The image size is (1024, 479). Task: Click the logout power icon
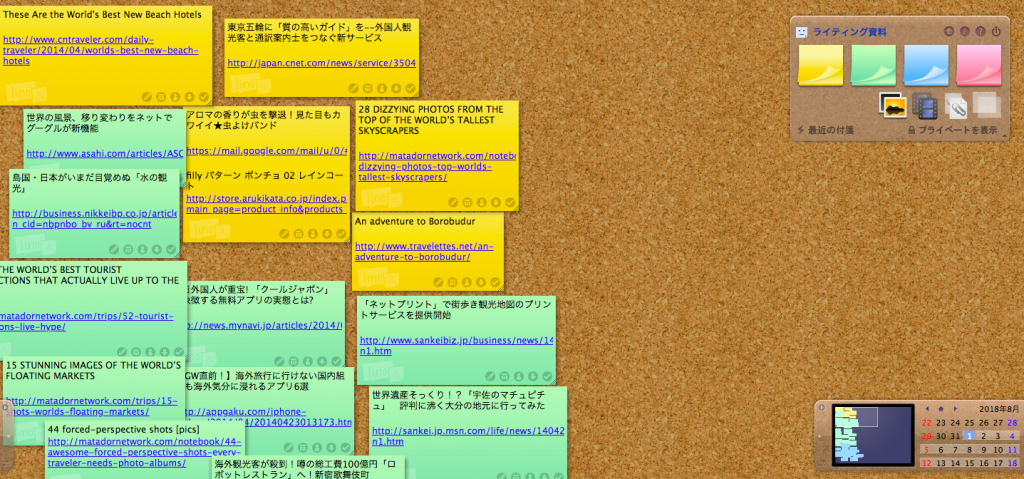[996, 31]
